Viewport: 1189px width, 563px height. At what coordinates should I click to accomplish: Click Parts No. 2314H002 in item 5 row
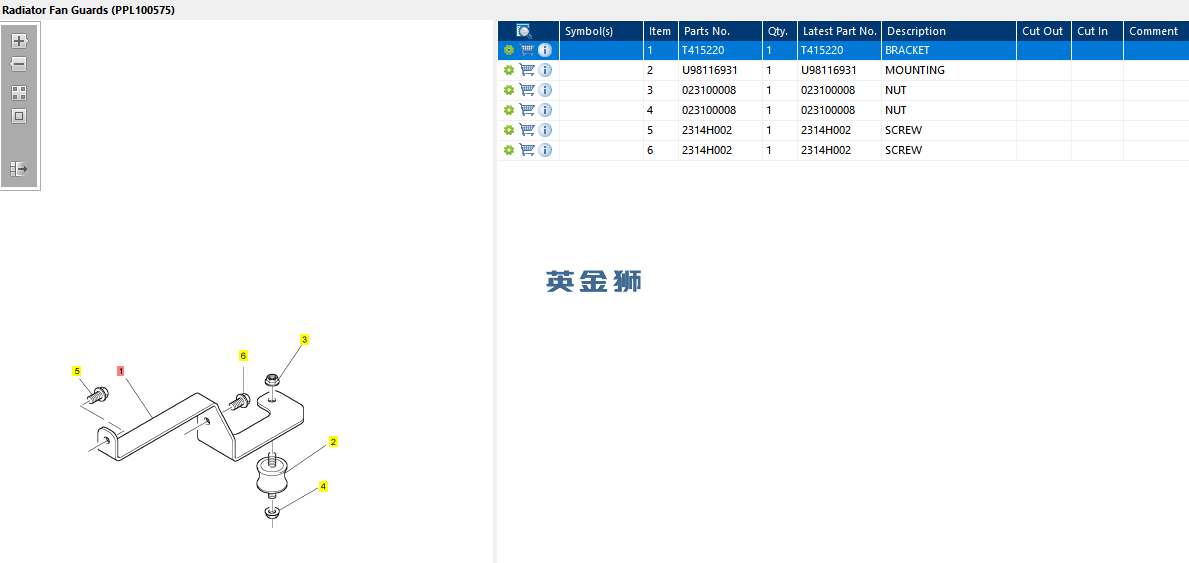[720, 130]
